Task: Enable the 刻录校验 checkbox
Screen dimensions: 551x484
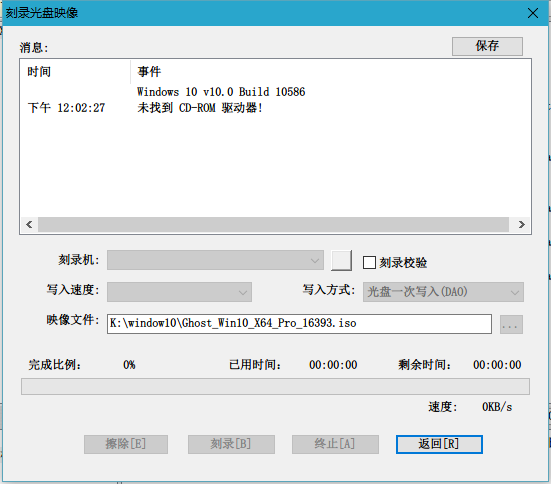Action: click(369, 262)
